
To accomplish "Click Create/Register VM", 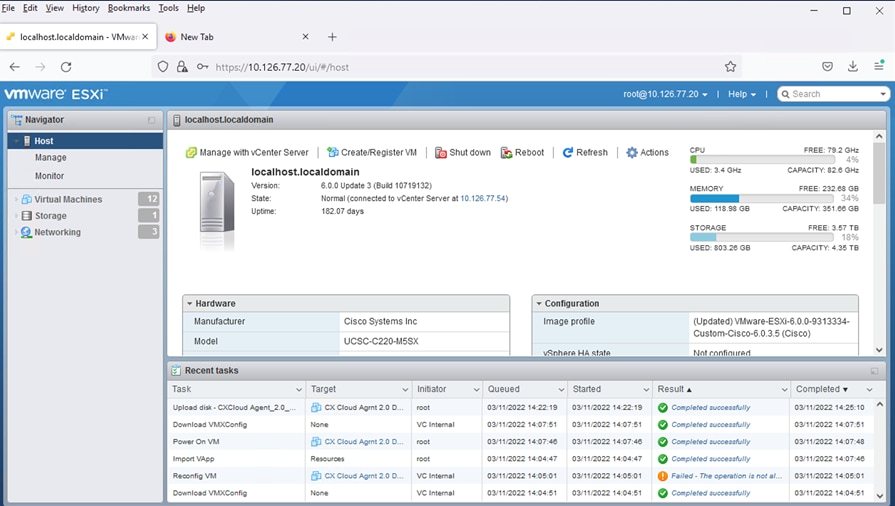I will coord(372,152).
